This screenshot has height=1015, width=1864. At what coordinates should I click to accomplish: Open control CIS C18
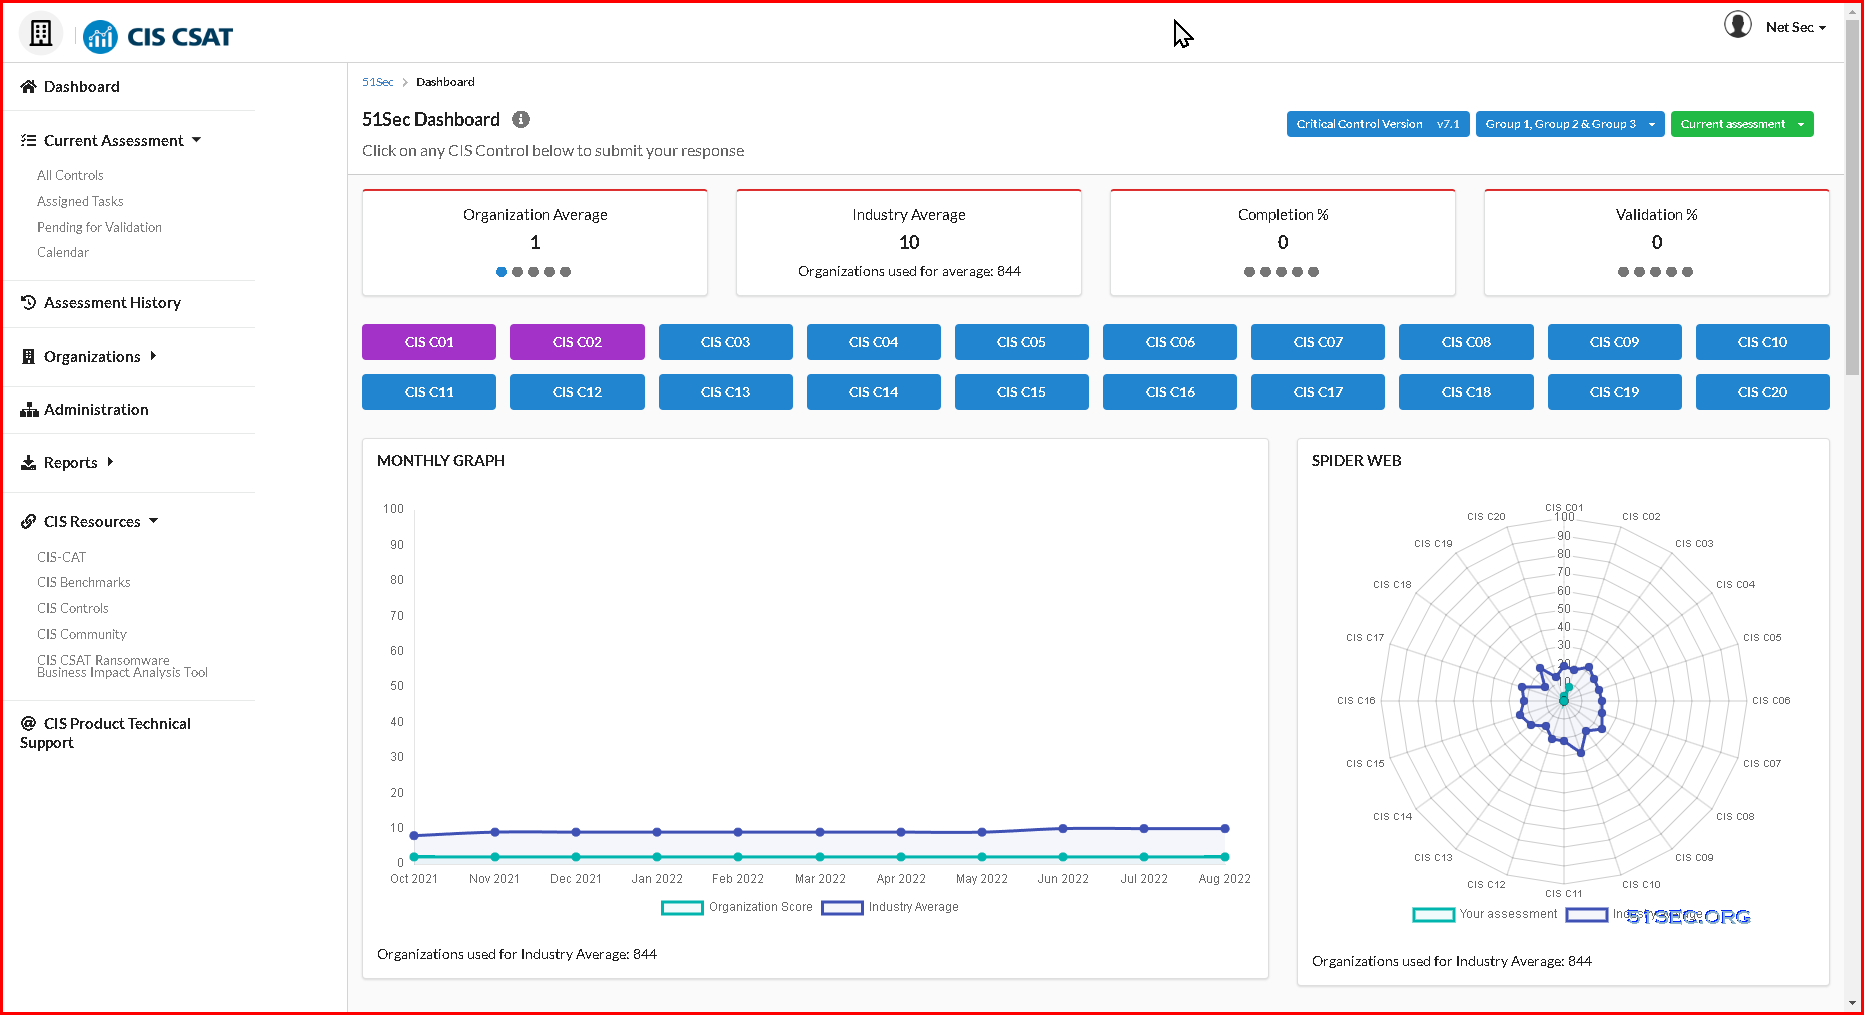1466,392
